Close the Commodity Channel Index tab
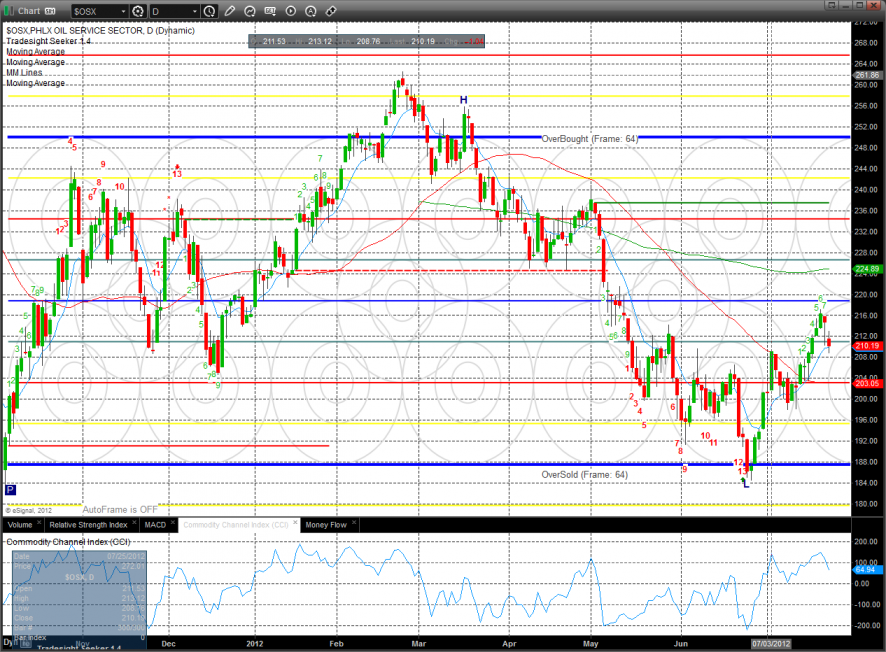The width and height of the screenshot is (886, 652). 293,524
